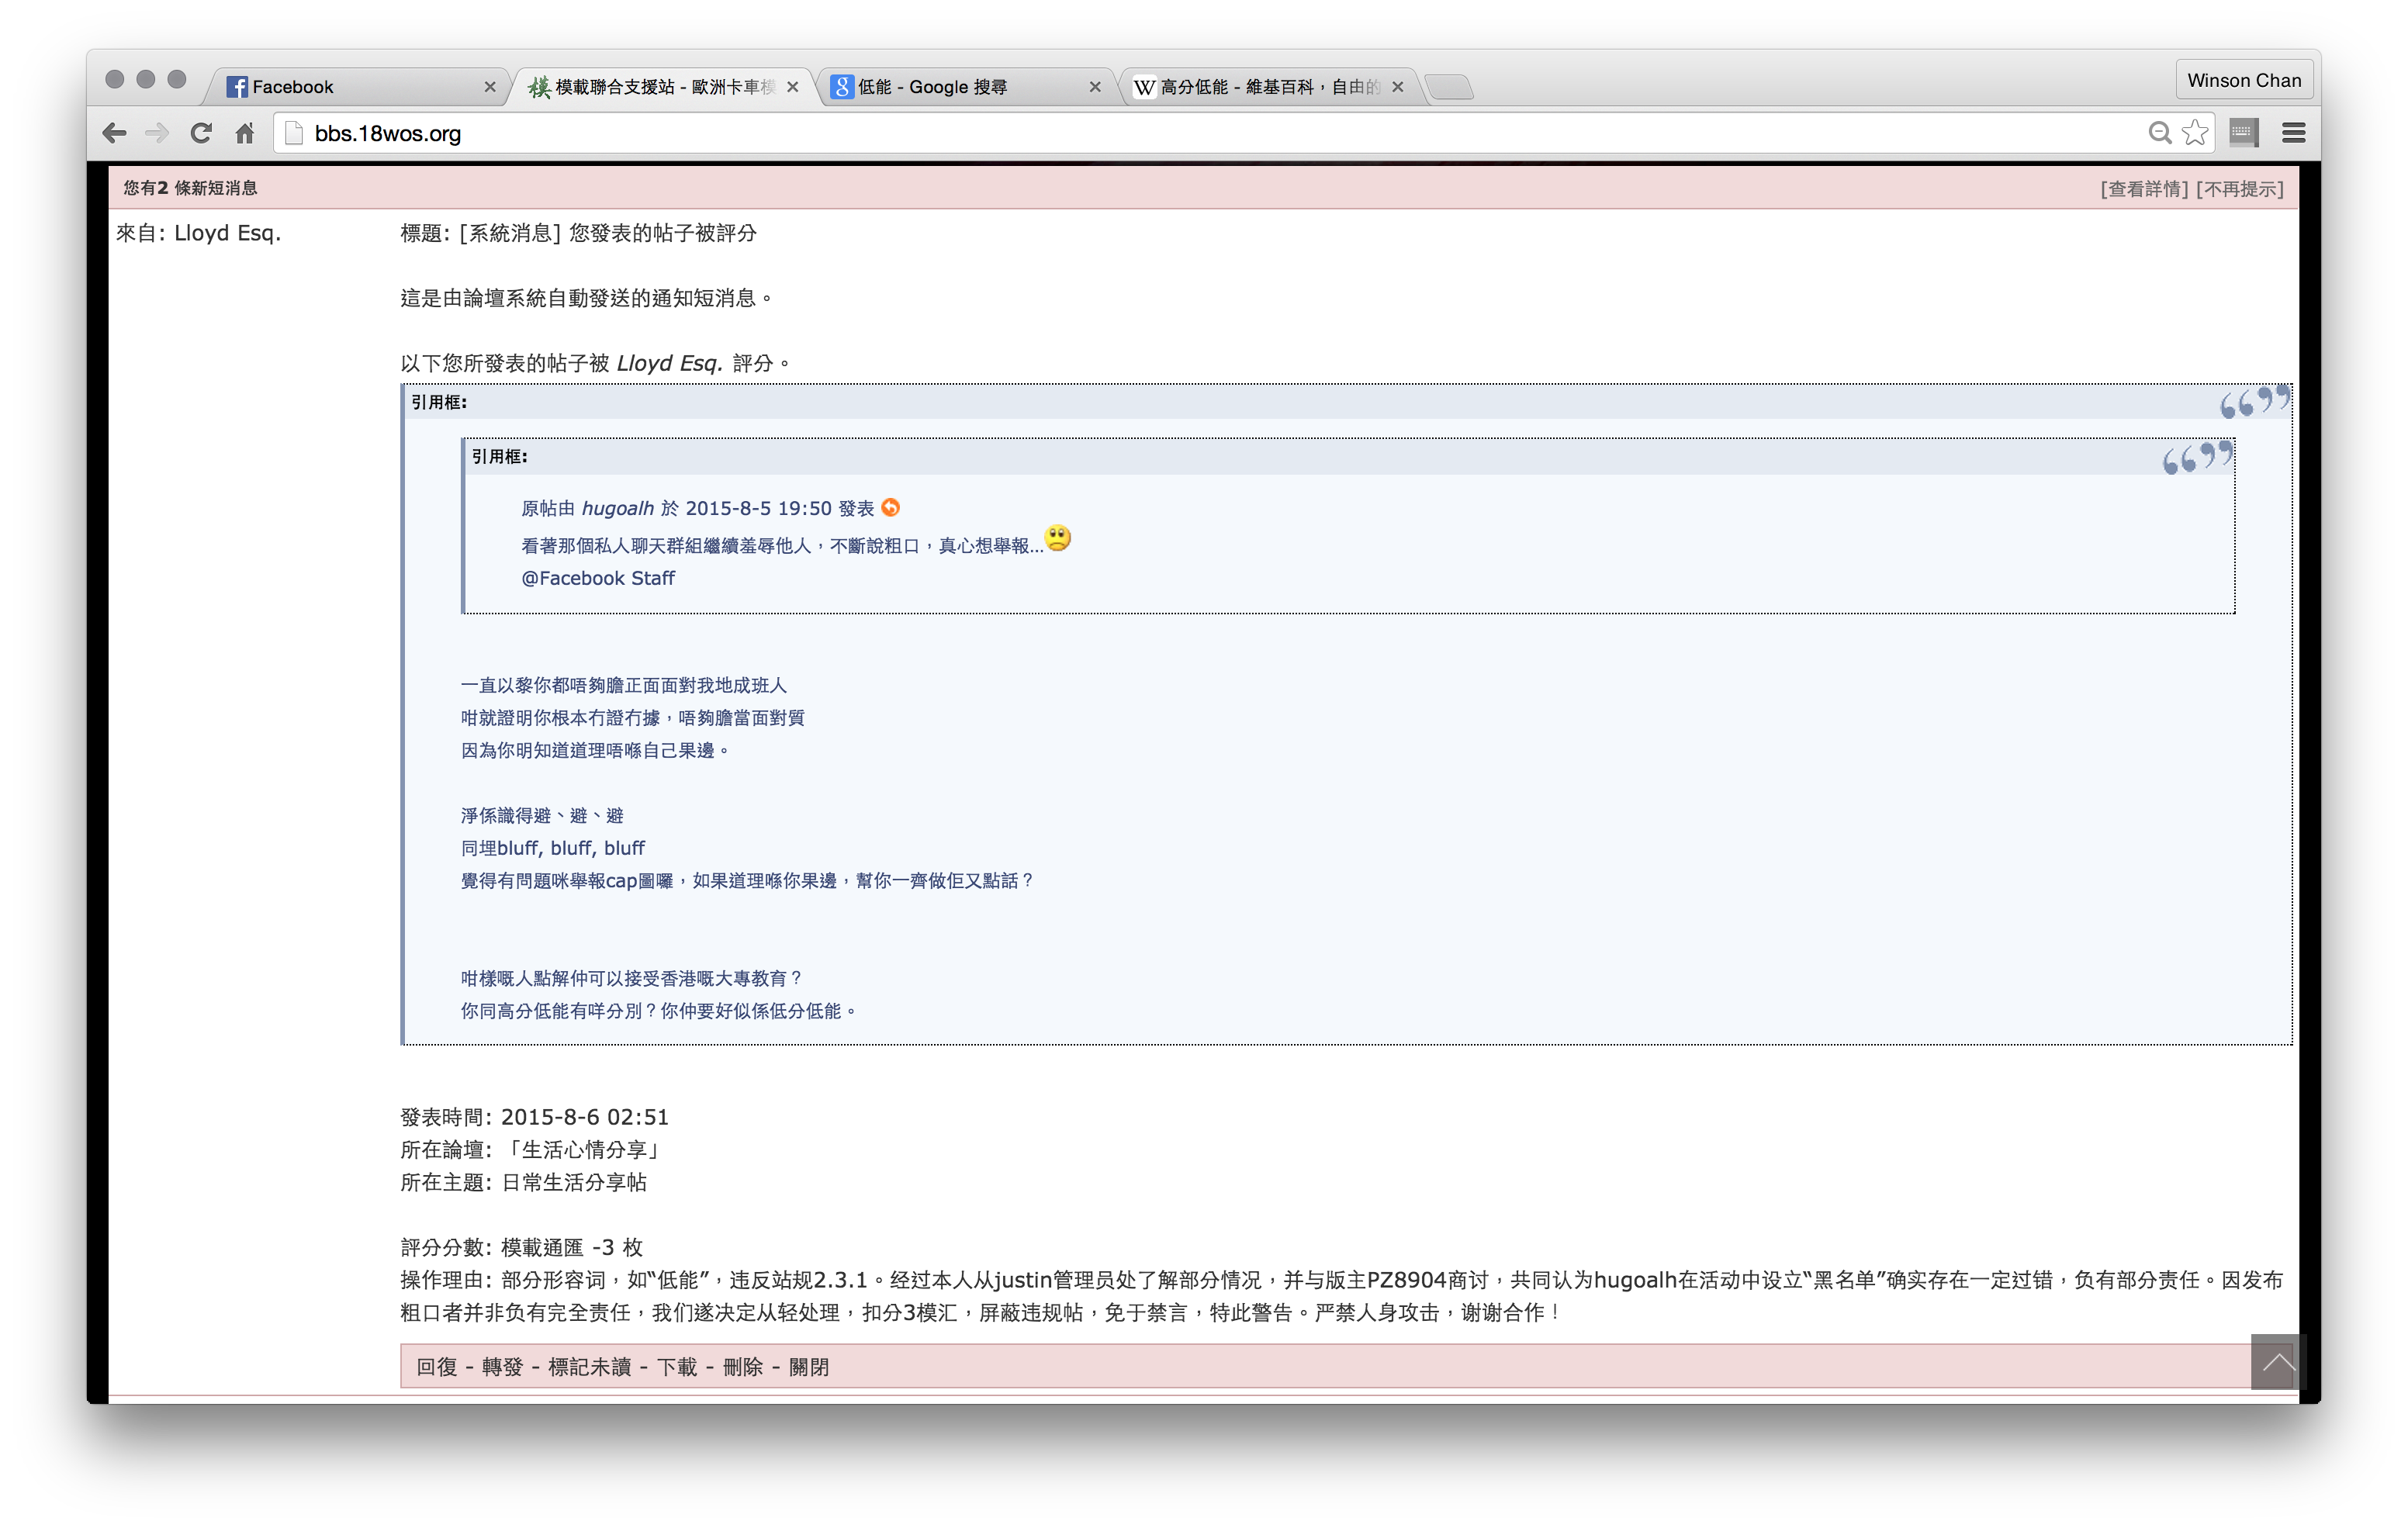Click 標記未讀 link

tap(589, 1367)
